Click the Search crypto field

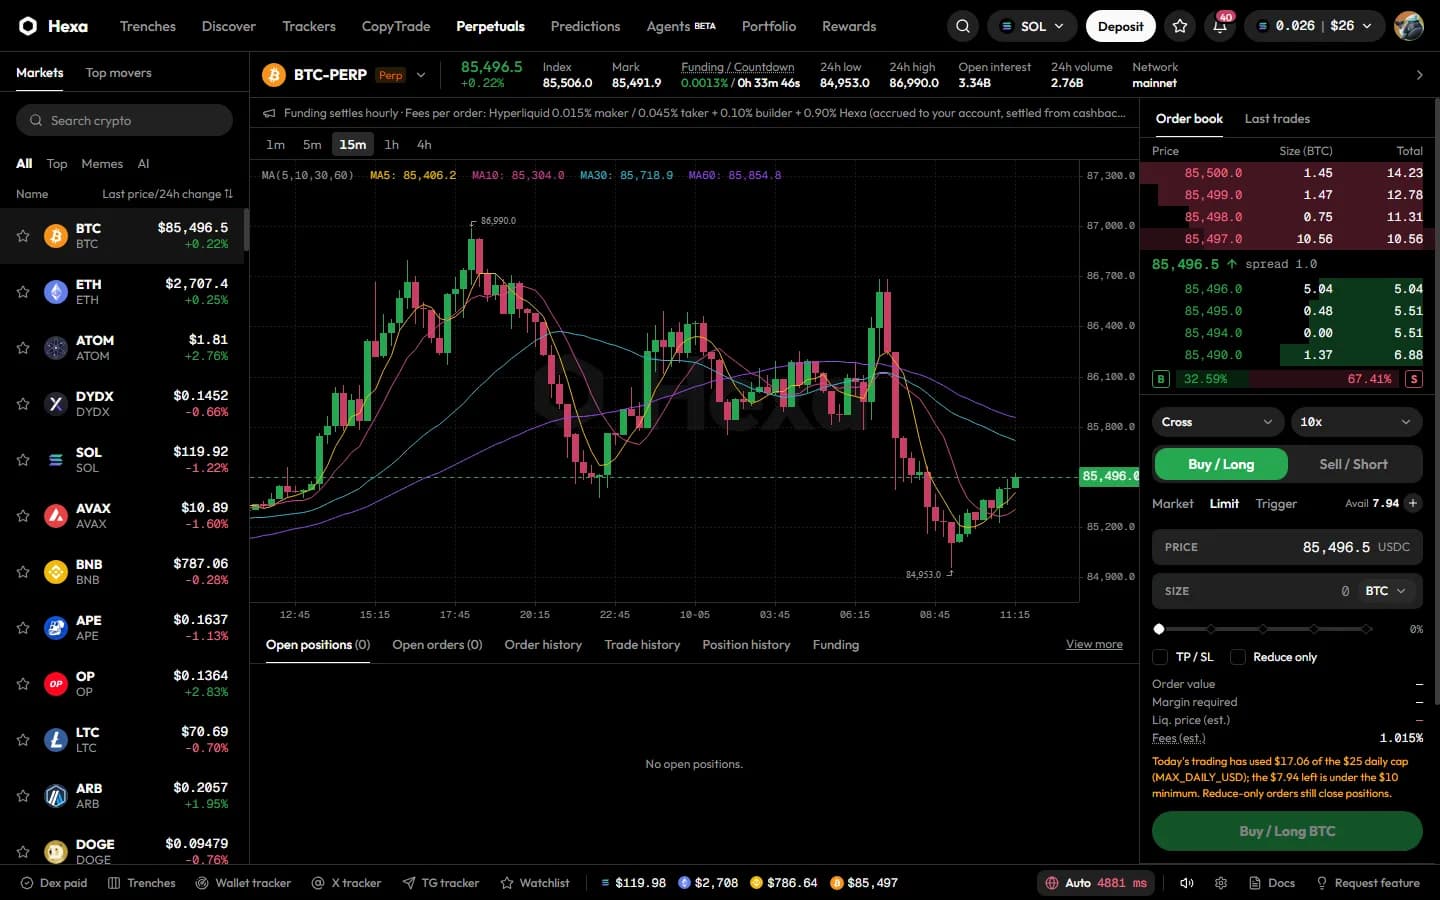(x=124, y=120)
